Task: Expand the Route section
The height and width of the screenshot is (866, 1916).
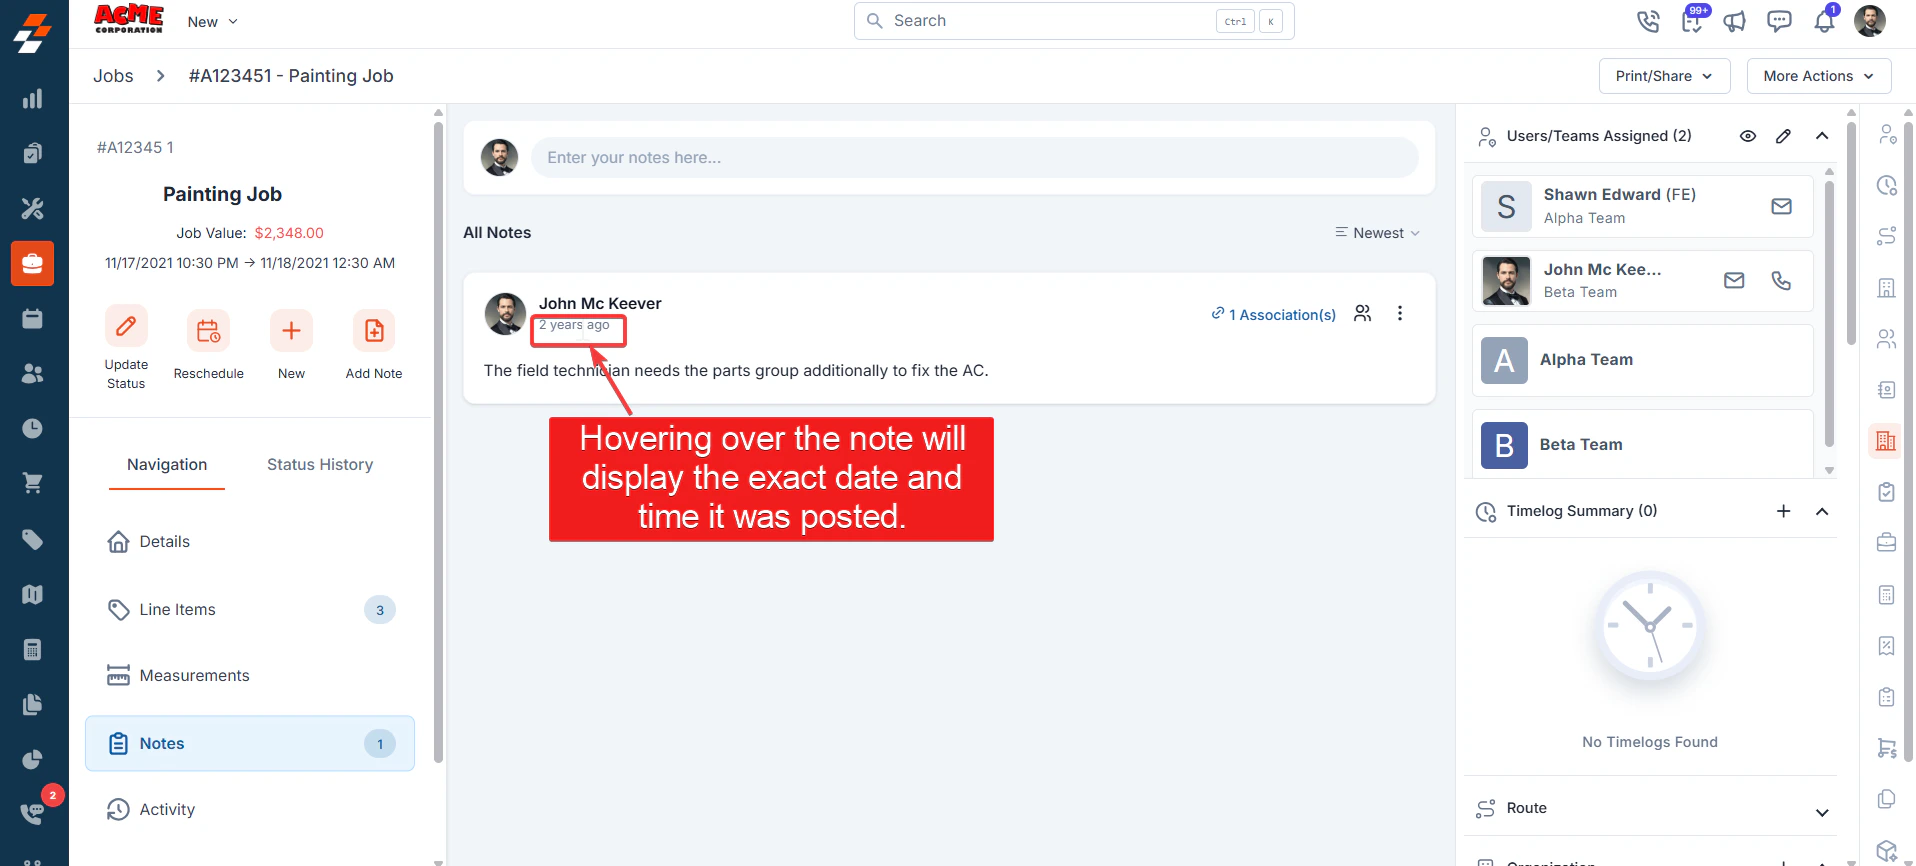Action: pyautogui.click(x=1822, y=812)
